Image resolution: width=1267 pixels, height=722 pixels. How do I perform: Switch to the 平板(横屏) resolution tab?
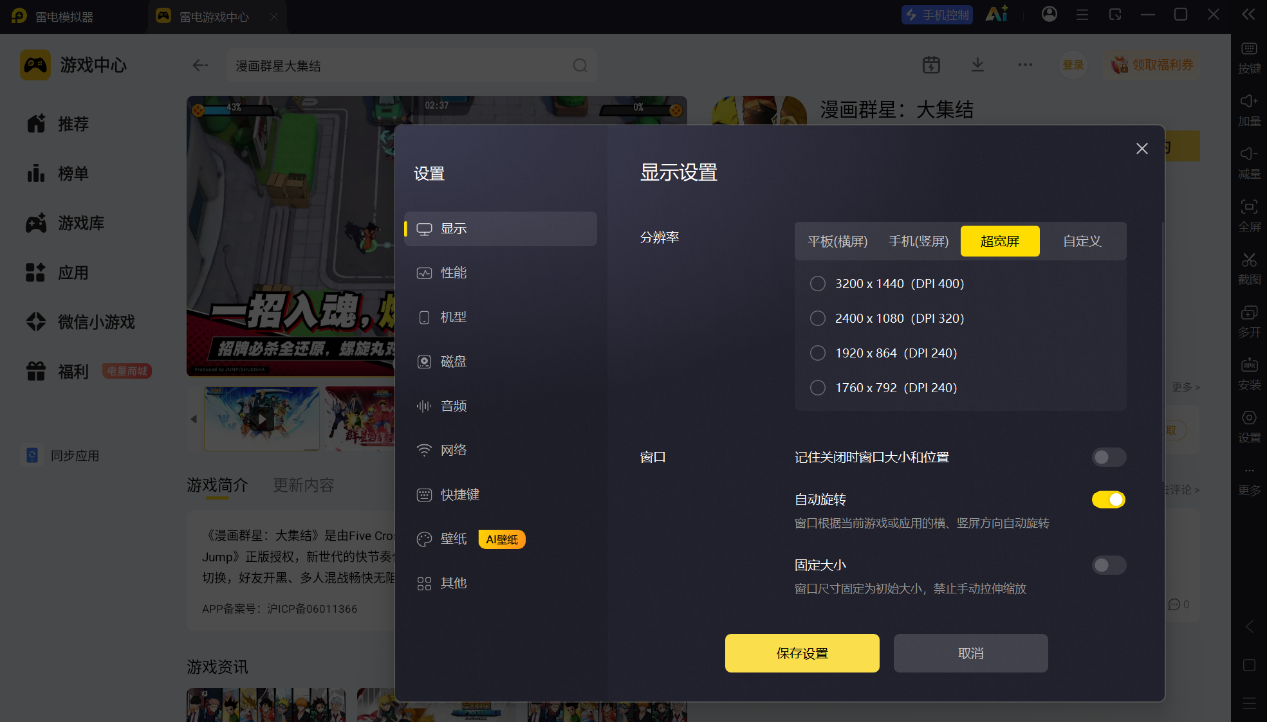click(x=837, y=241)
